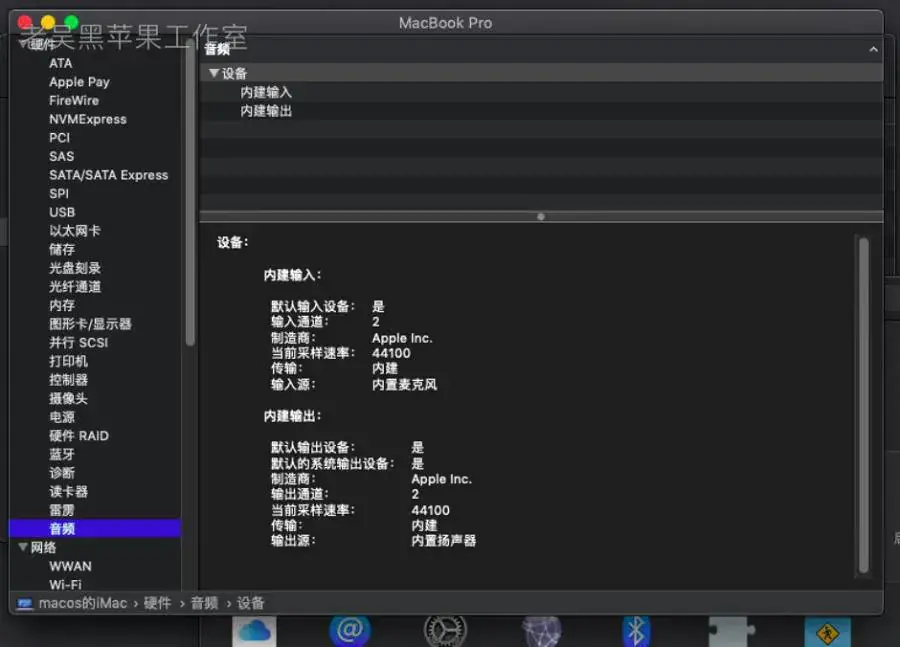Select 图形卡/显示器 in the sidebar

(x=90, y=324)
